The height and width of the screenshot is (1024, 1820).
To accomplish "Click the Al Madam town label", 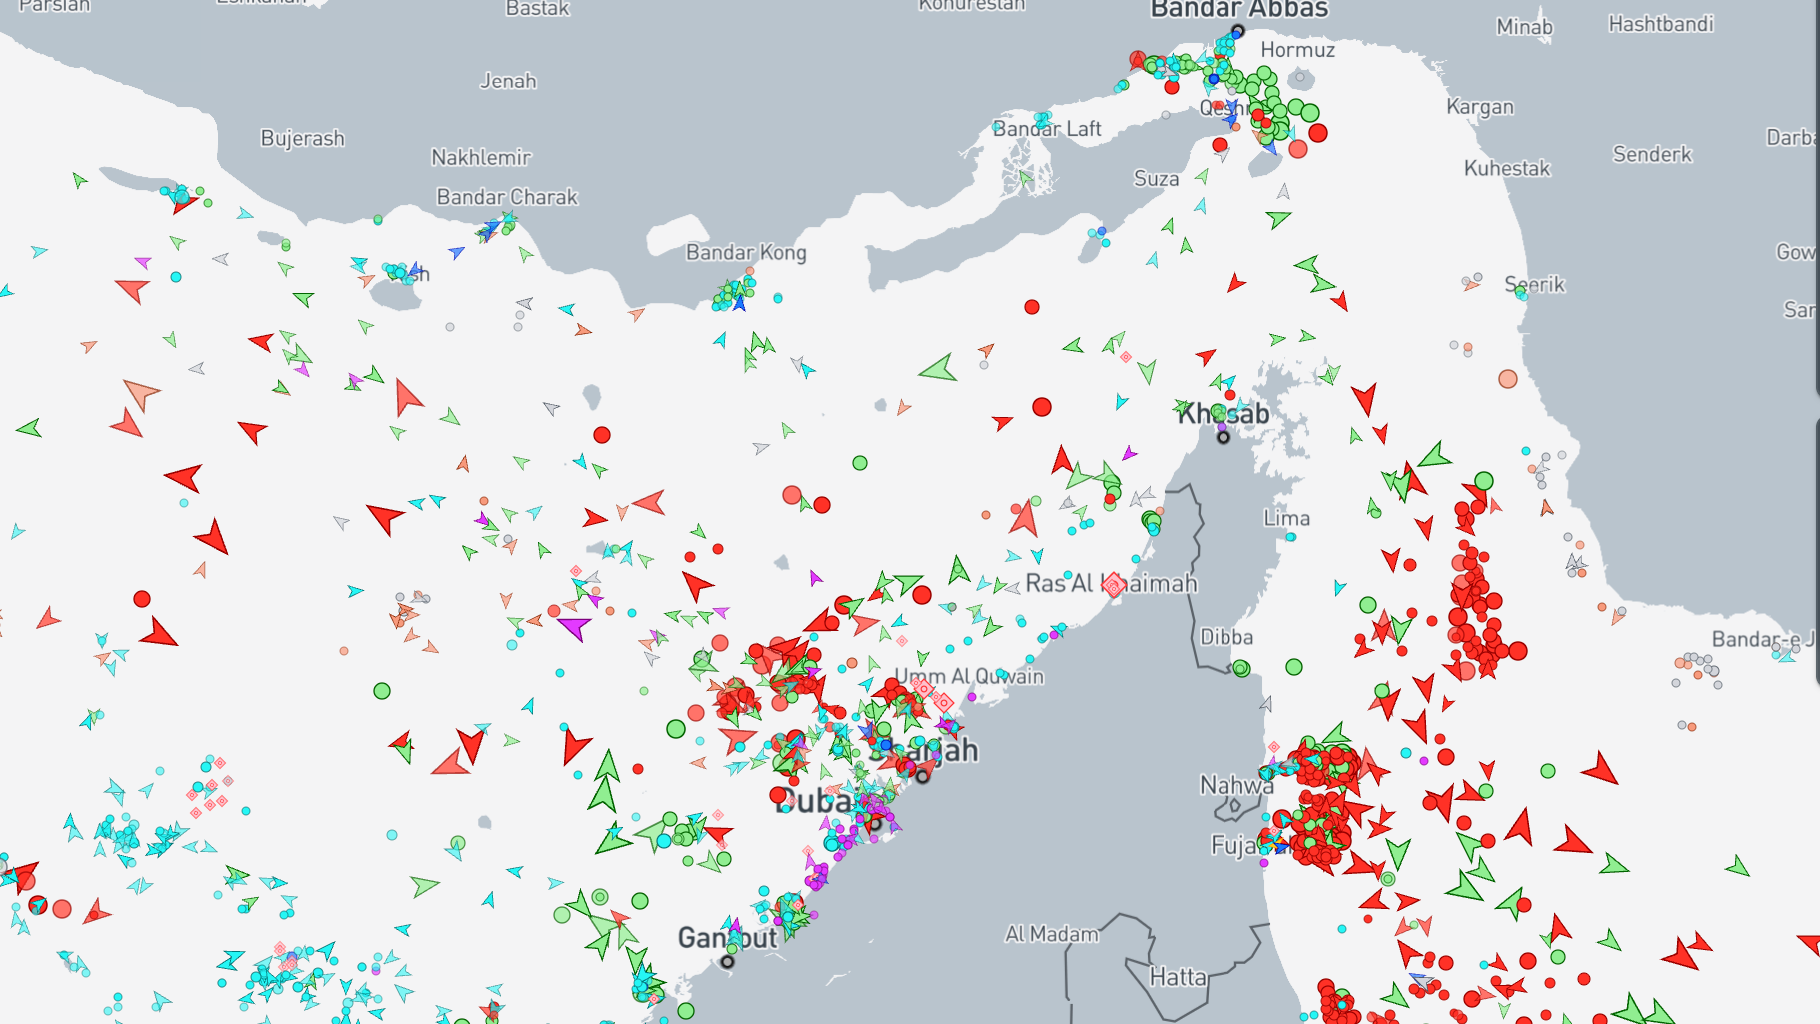I will [1051, 934].
